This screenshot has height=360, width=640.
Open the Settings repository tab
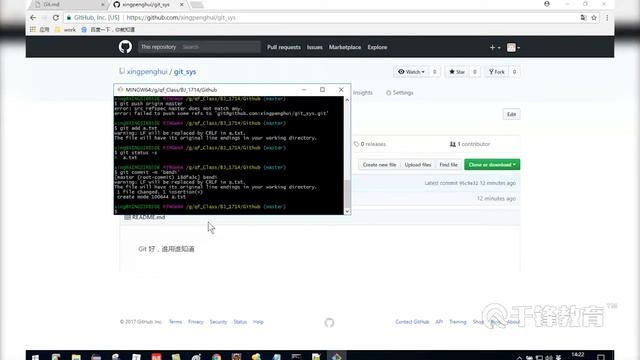[400, 93]
